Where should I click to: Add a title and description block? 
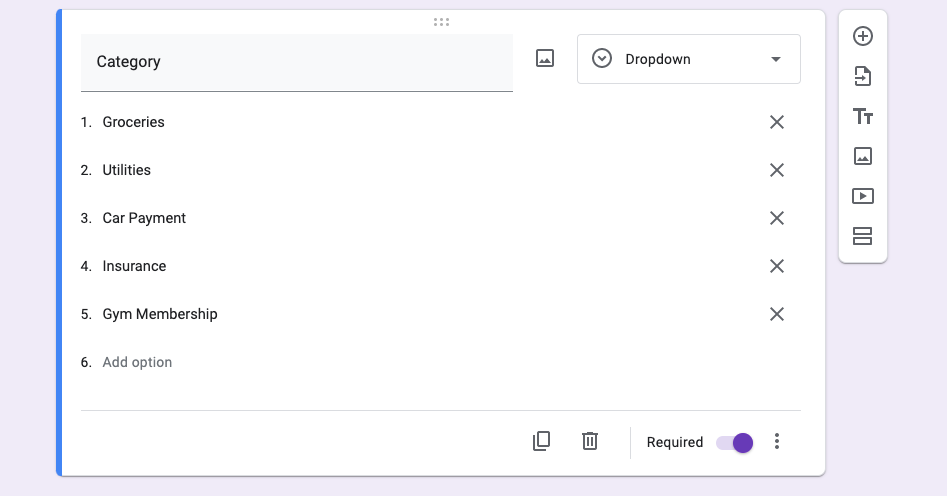tap(863, 116)
